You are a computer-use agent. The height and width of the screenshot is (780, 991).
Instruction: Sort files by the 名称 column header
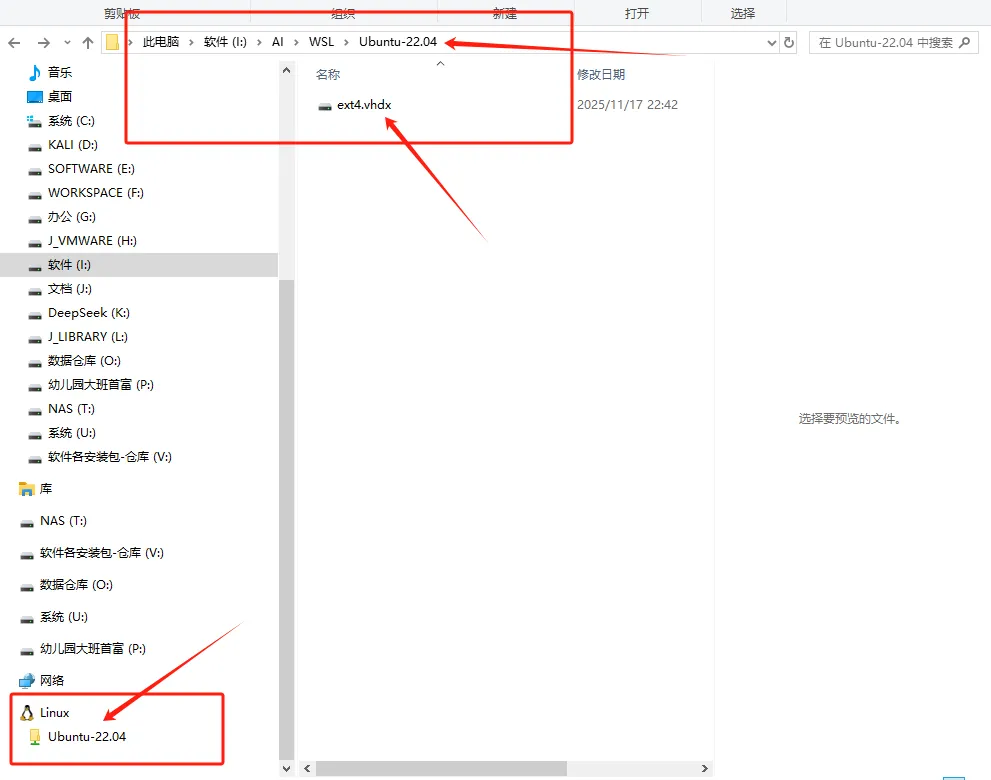pos(329,73)
